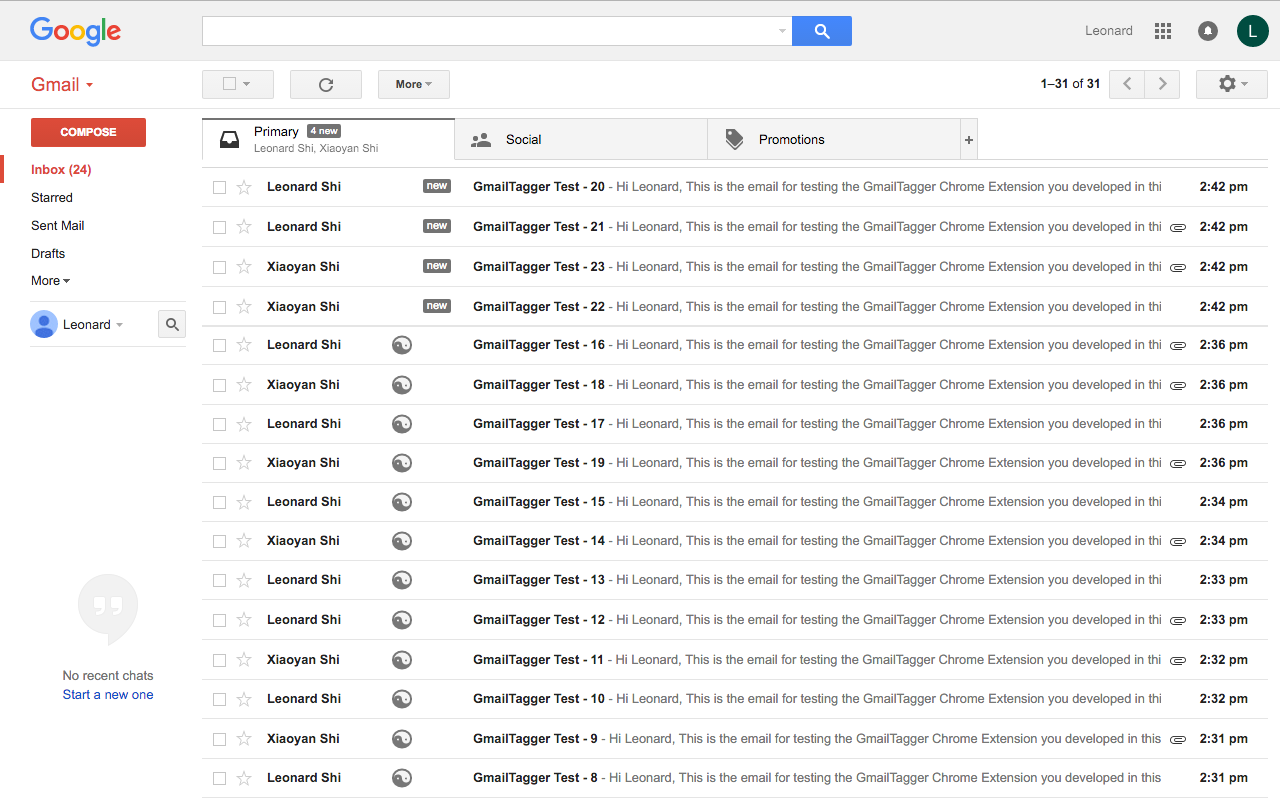The image size is (1280, 800).
Task: Click the tagger icon on Test - 19 row
Action: pos(402,463)
